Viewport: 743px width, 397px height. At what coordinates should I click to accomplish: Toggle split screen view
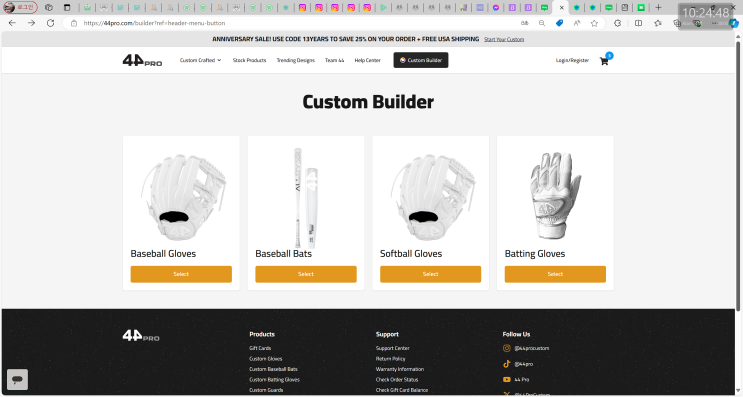(638, 23)
